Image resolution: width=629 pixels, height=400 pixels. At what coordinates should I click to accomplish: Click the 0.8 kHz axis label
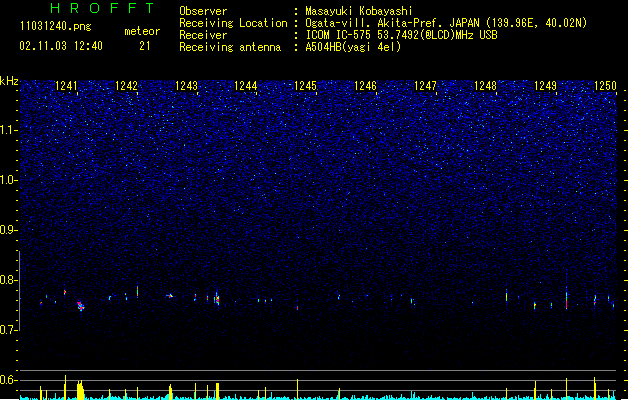(9, 280)
